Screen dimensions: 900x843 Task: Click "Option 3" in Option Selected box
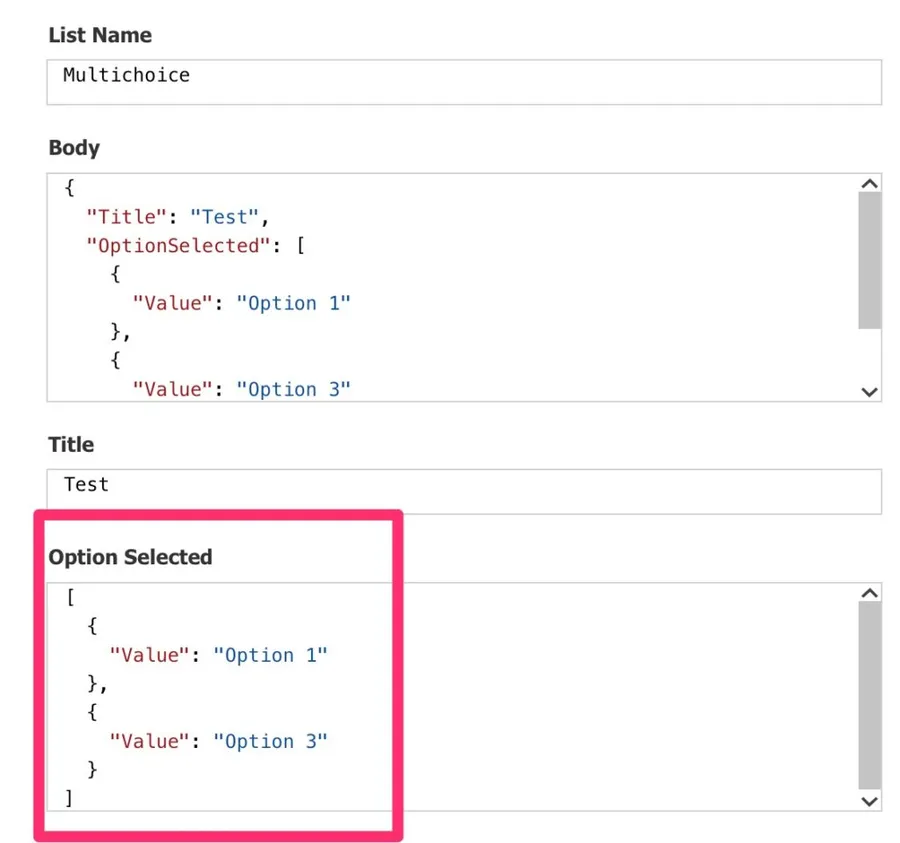(x=270, y=741)
